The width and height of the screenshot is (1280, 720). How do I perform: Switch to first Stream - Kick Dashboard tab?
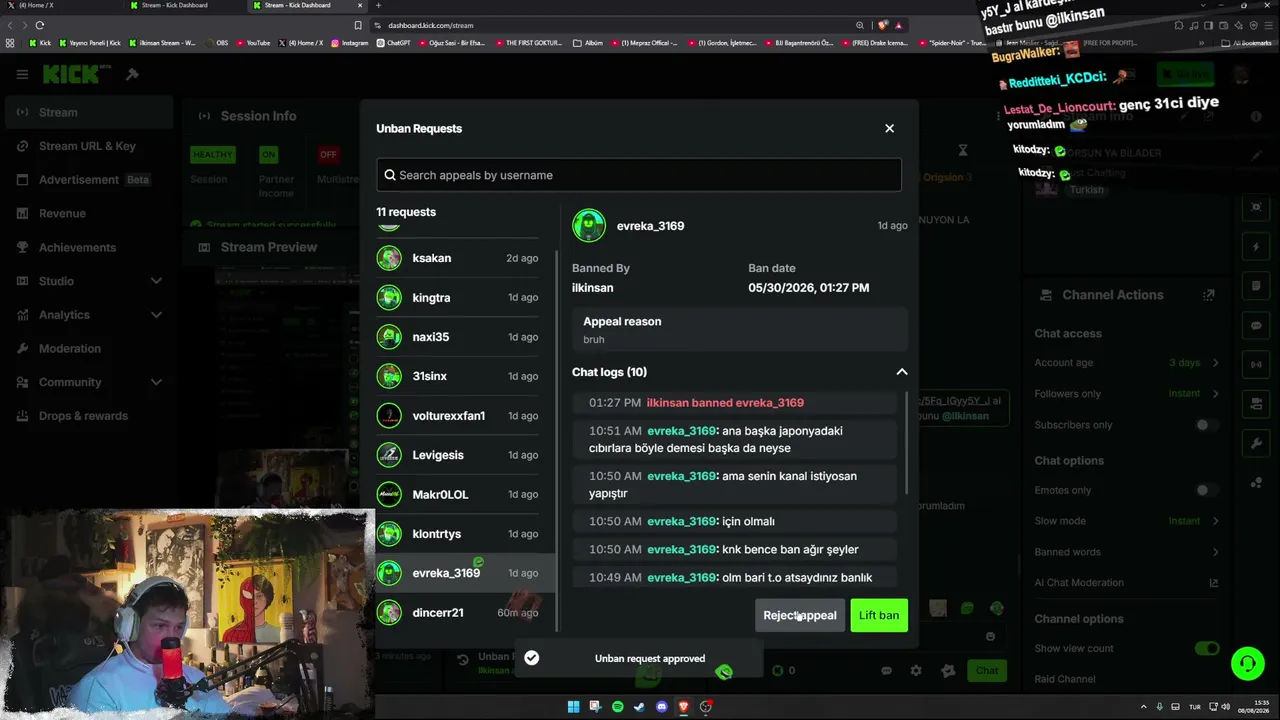click(x=185, y=5)
